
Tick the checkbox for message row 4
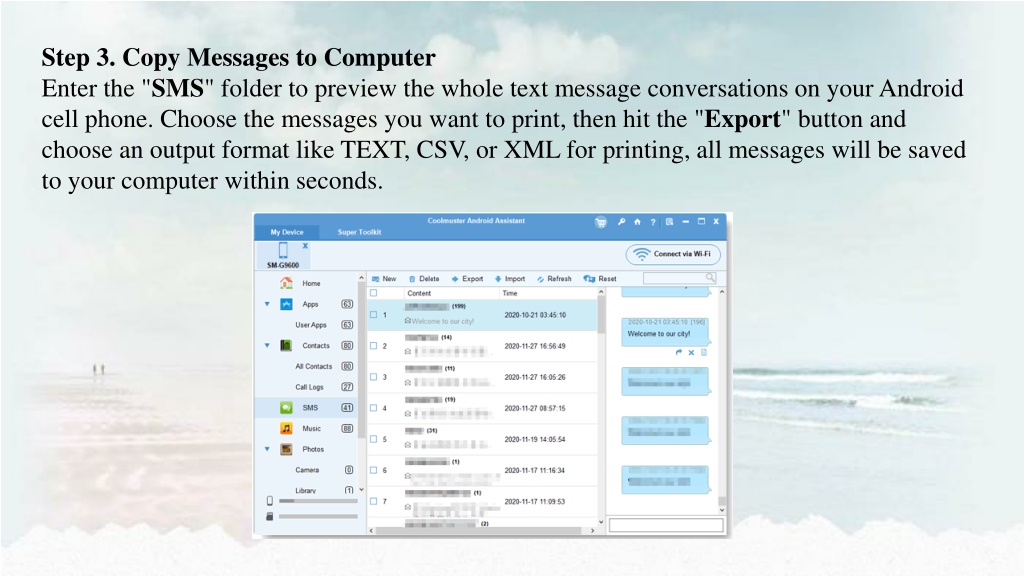tap(373, 408)
